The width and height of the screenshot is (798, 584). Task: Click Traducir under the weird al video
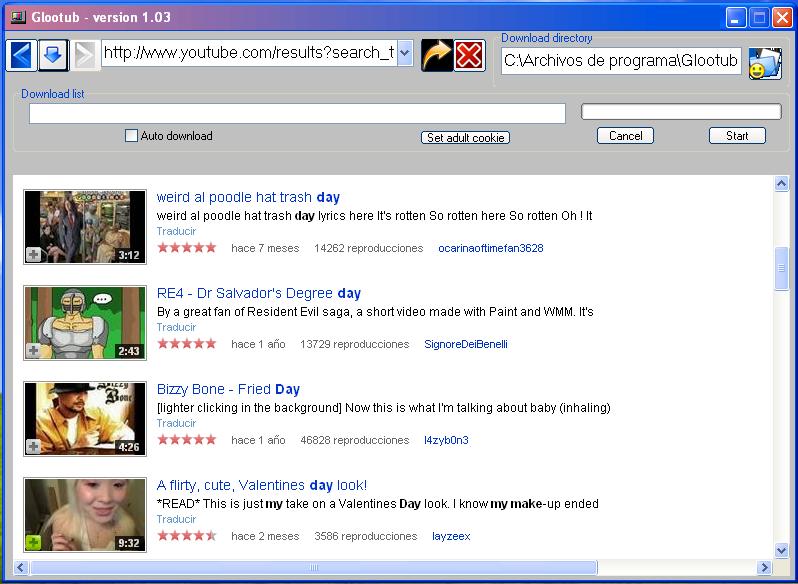[x=176, y=231]
